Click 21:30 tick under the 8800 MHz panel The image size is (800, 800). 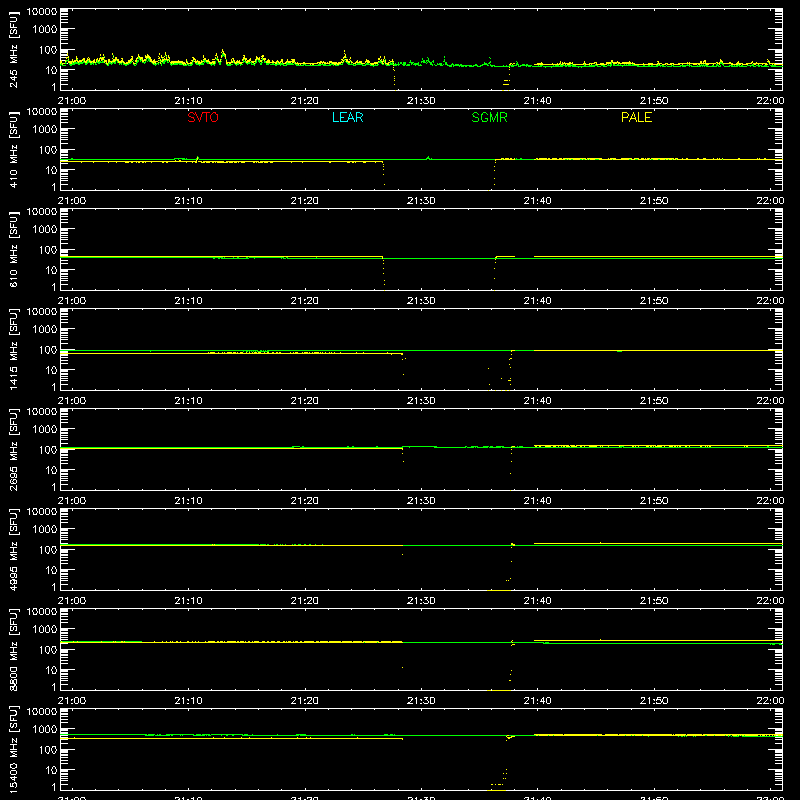pos(421,701)
